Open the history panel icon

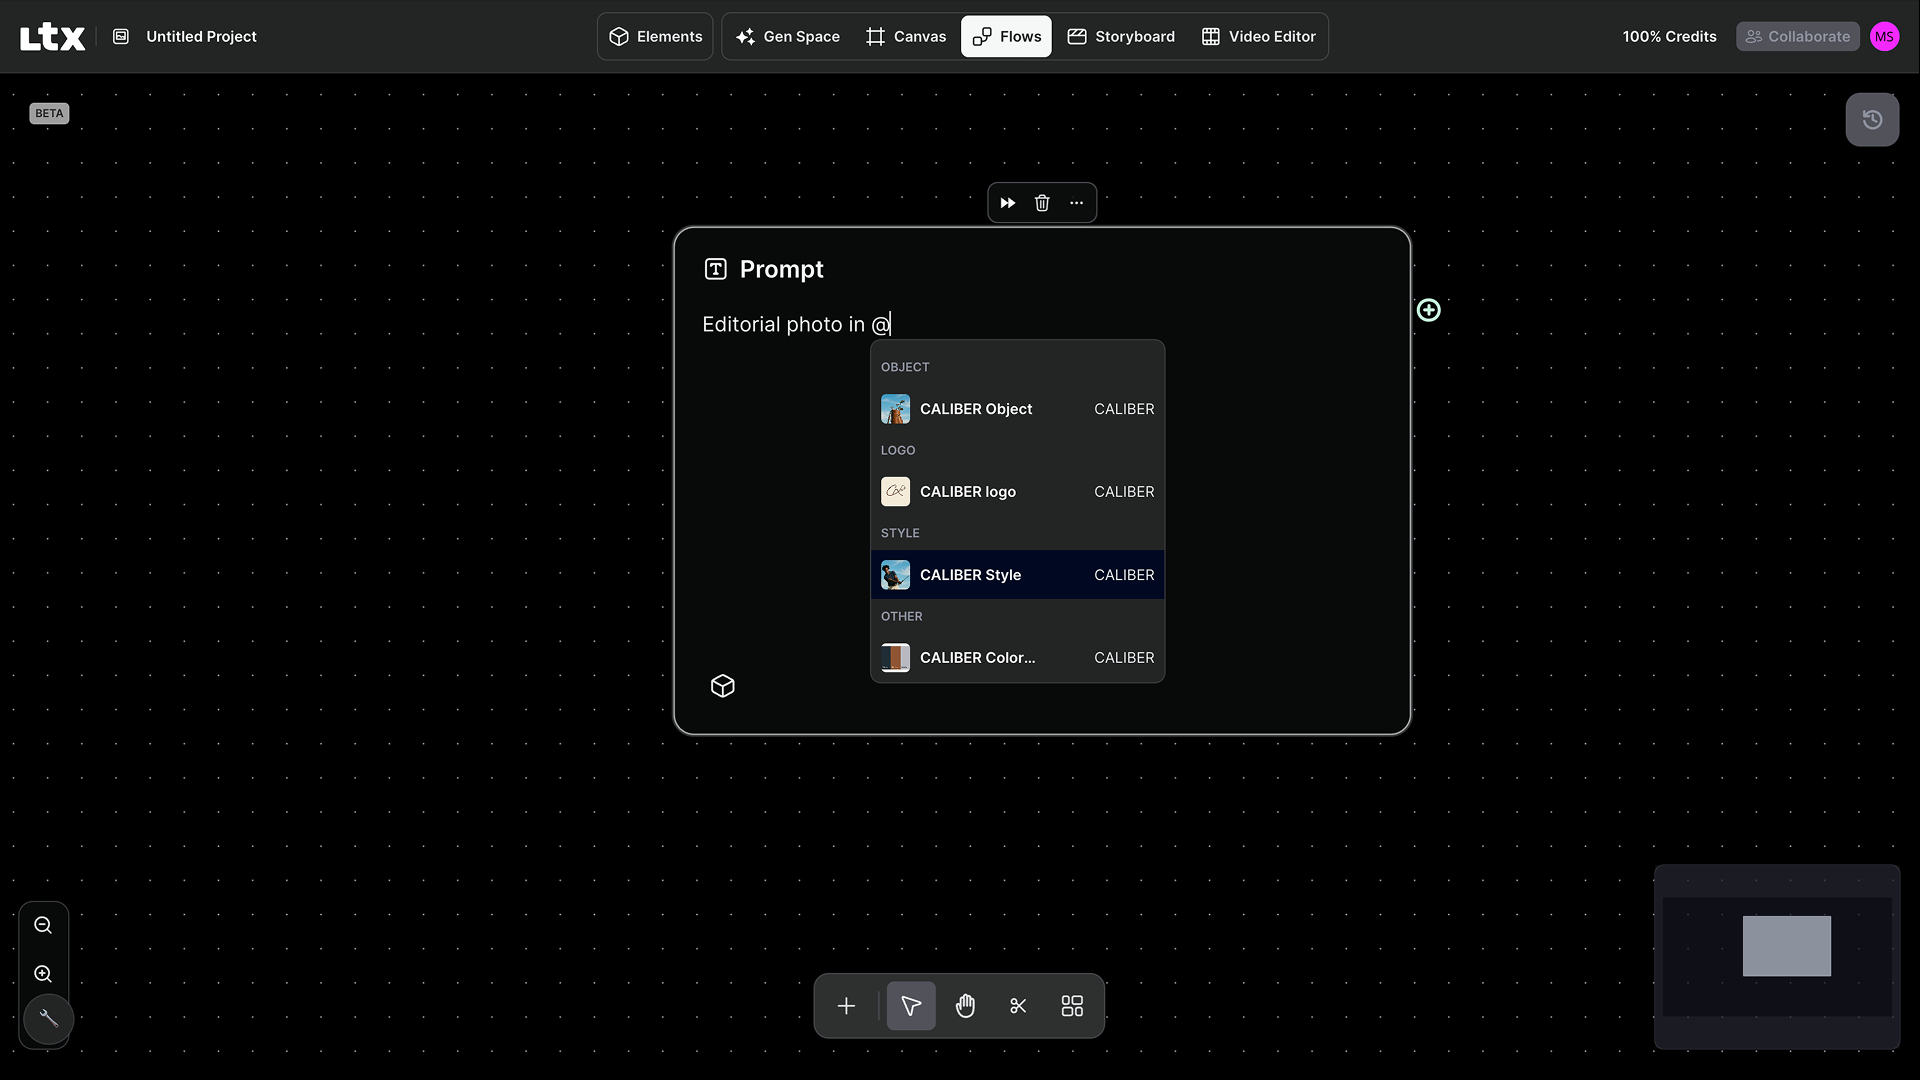pos(1872,120)
